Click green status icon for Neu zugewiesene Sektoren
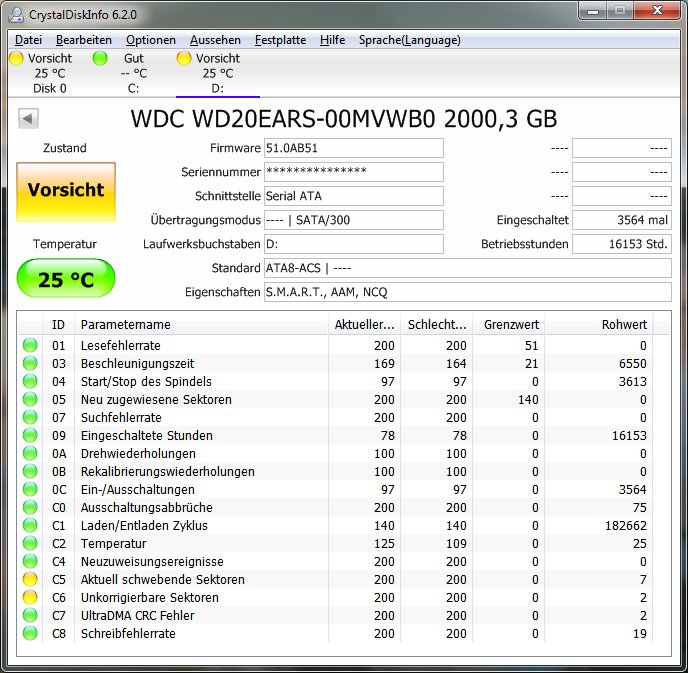Screen dimensions: 688x673 (30, 399)
